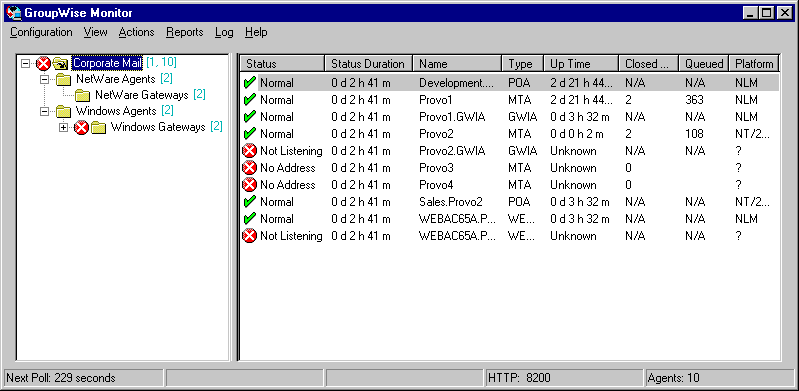The width and height of the screenshot is (799, 391).
Task: Select the Corporate Mail tree item
Action: (x=107, y=63)
